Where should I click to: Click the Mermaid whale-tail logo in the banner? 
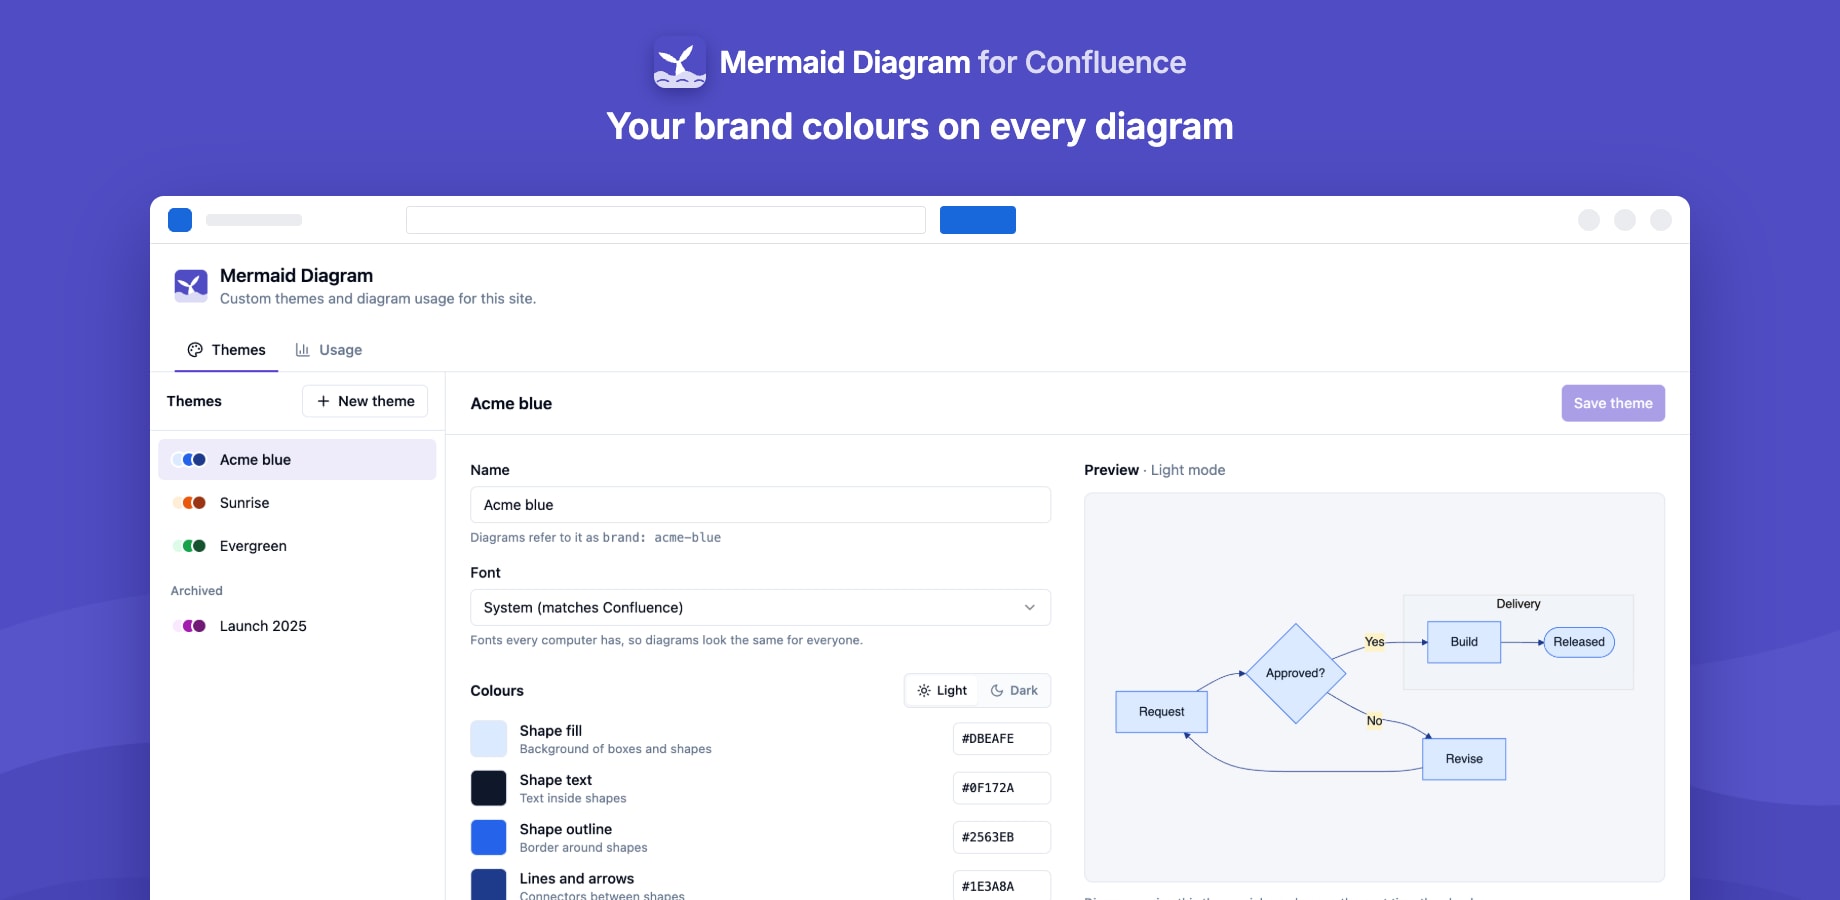(x=680, y=62)
